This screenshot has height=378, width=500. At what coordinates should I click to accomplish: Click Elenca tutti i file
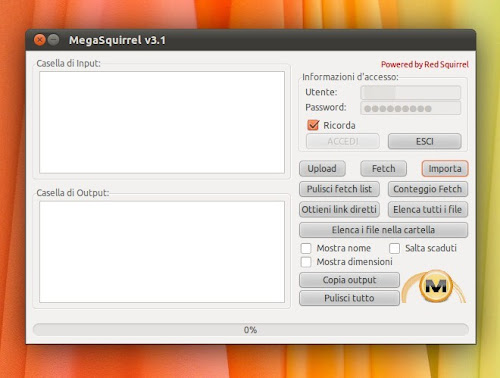(428, 209)
